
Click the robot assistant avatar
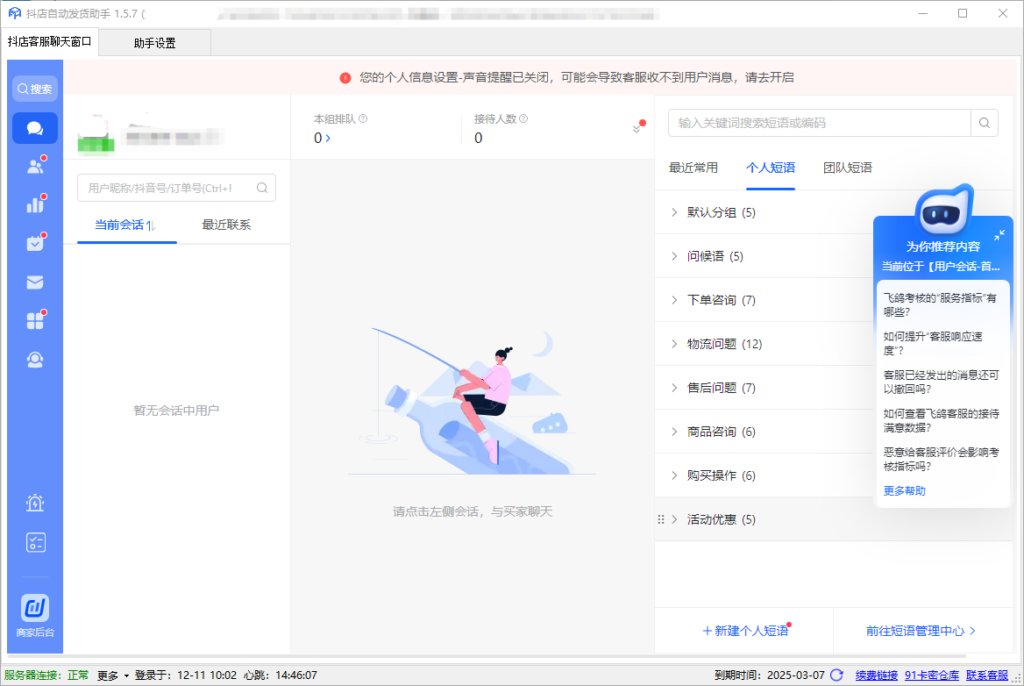[x=942, y=210]
